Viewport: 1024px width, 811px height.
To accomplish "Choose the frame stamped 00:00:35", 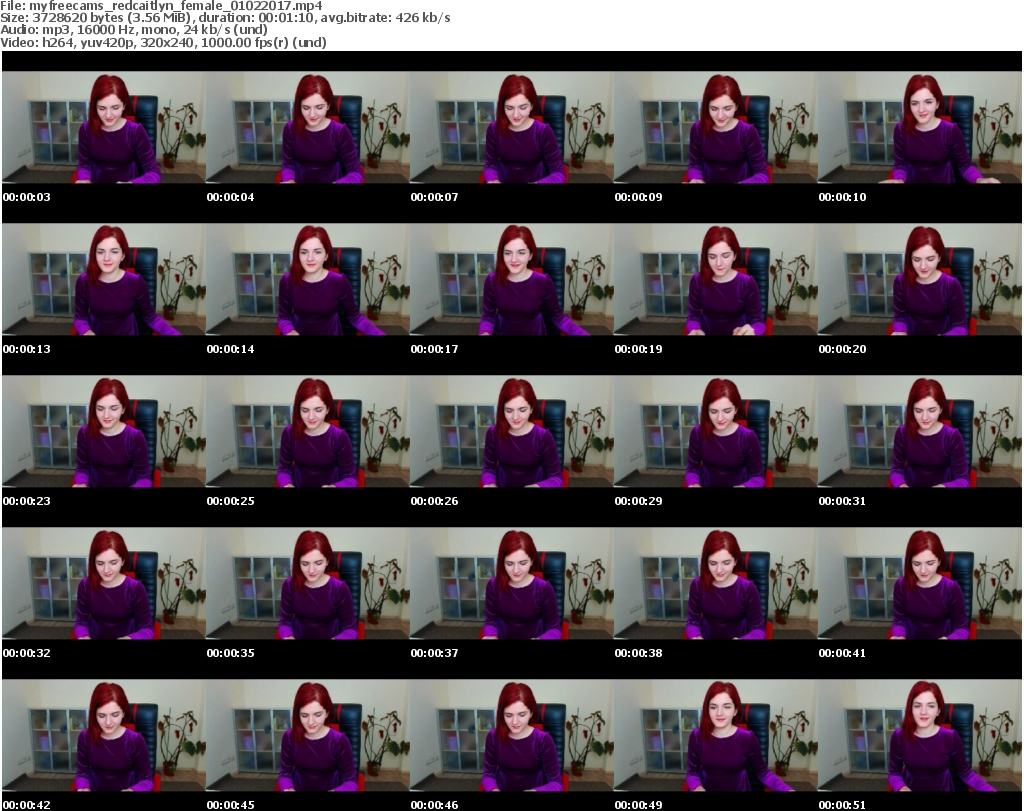I will [308, 584].
